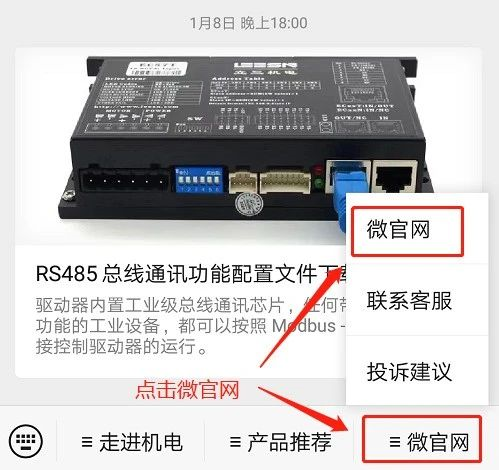Click the 1月8日 晚上18:00 timestamp

tap(249, 23)
